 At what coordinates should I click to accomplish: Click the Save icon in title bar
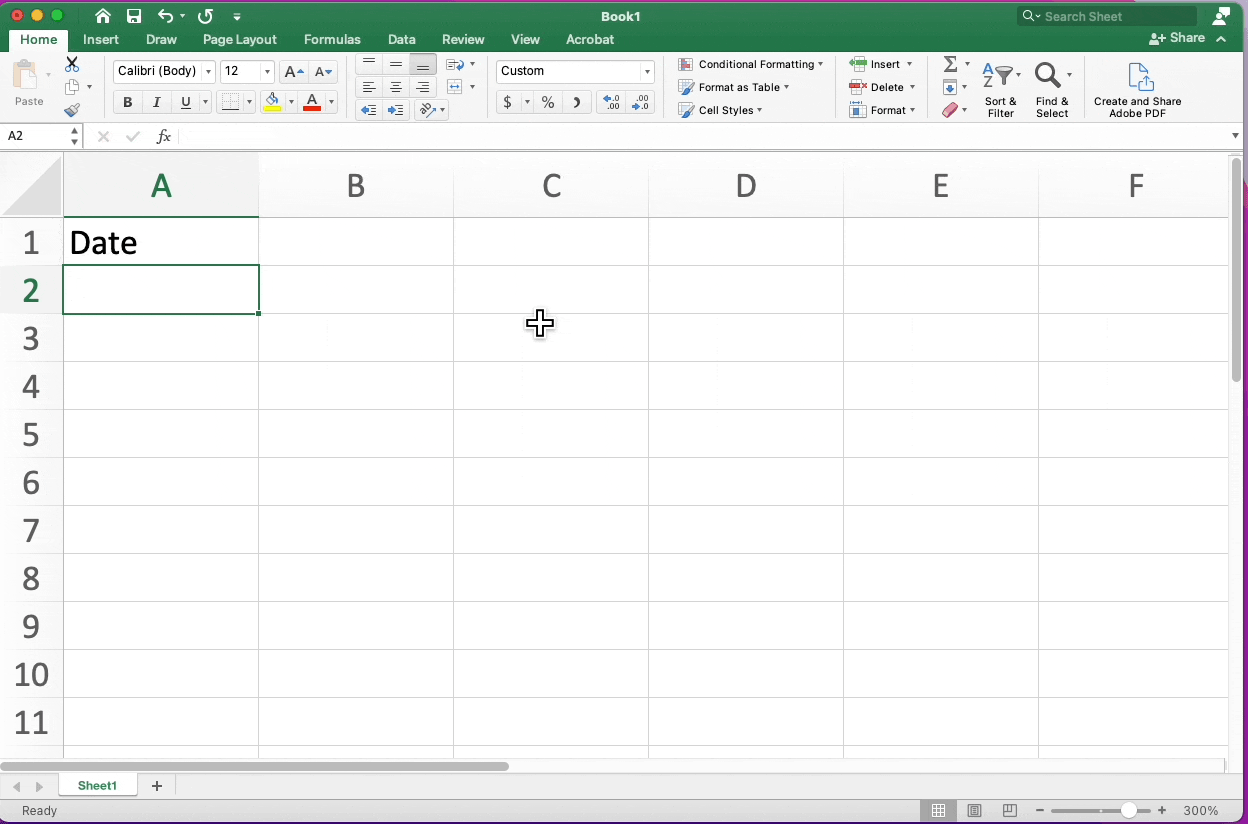click(134, 16)
